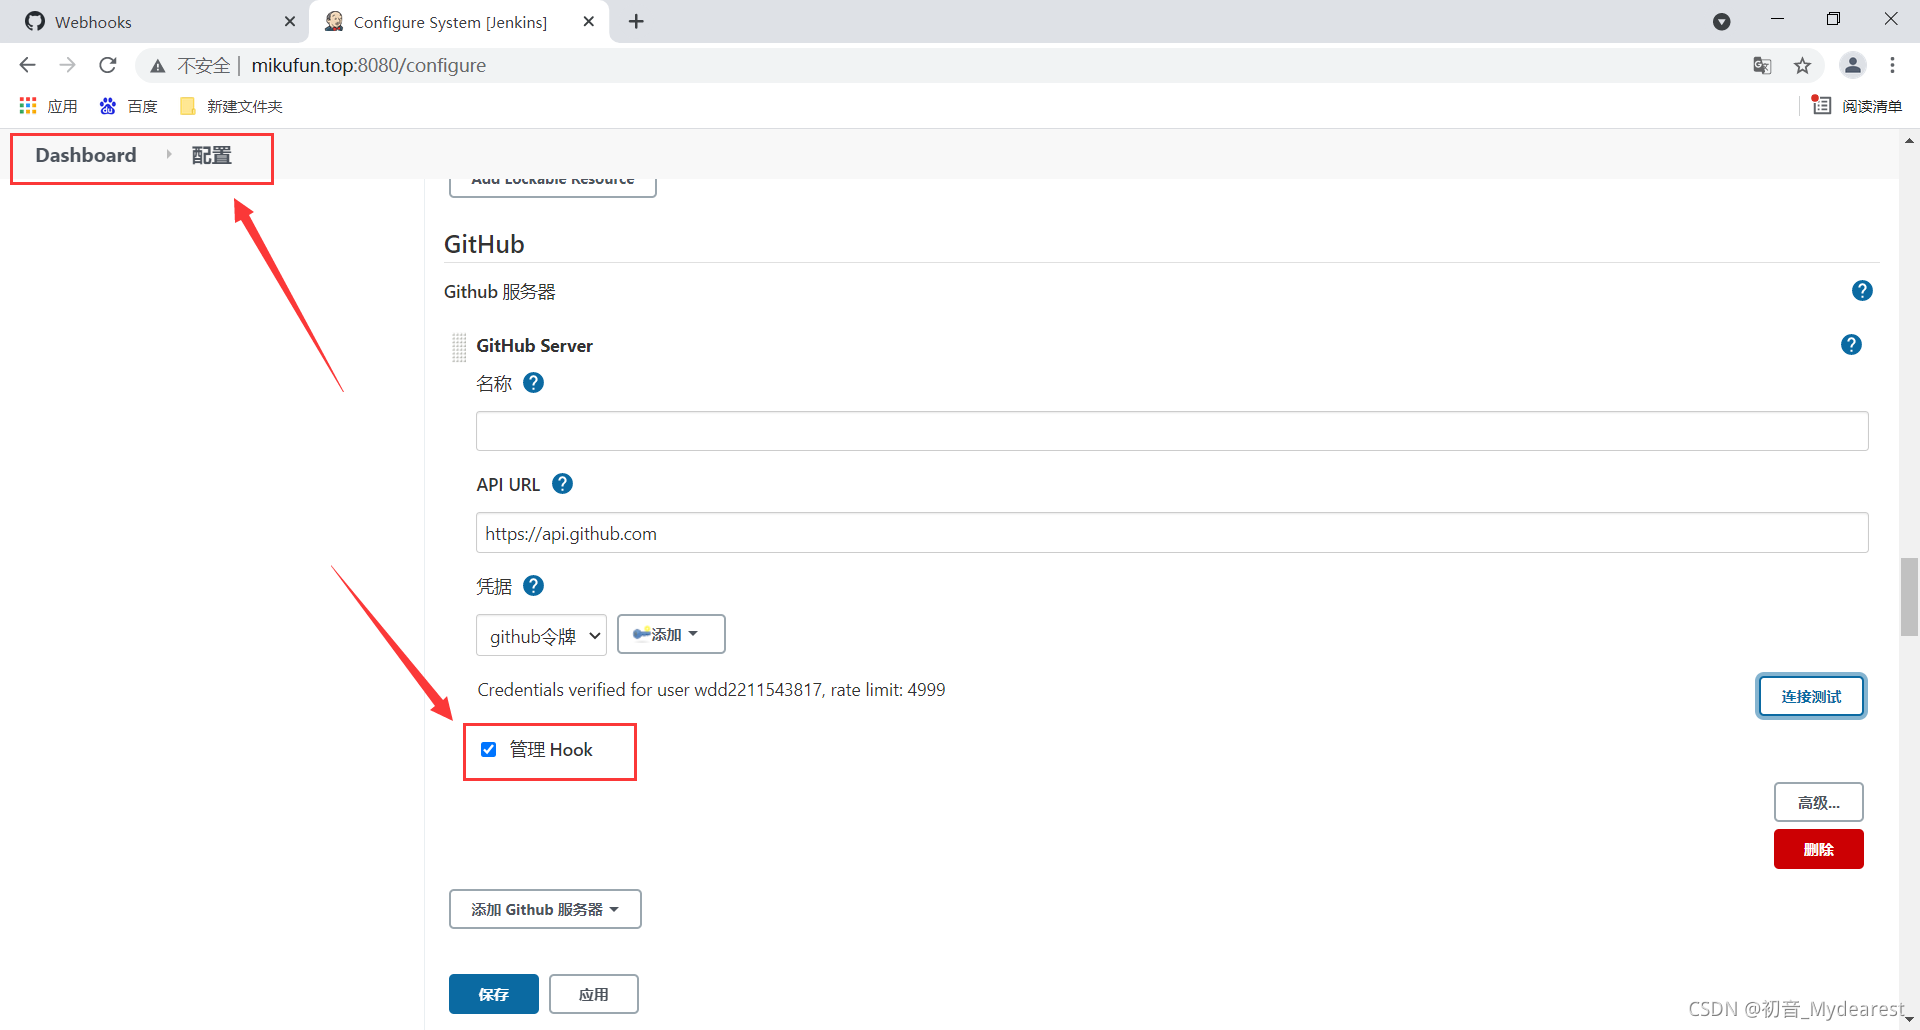Viewport: 1920px width, 1030px height.
Task: Open the github令牌 credentials dropdown
Action: coord(541,636)
